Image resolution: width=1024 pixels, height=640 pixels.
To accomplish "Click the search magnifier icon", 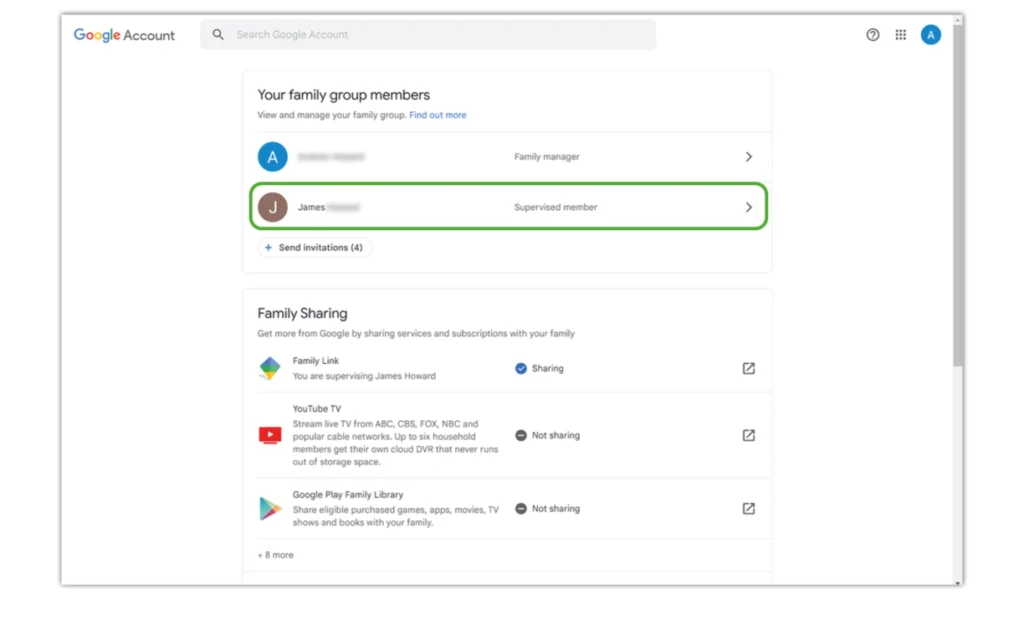I will [218, 35].
